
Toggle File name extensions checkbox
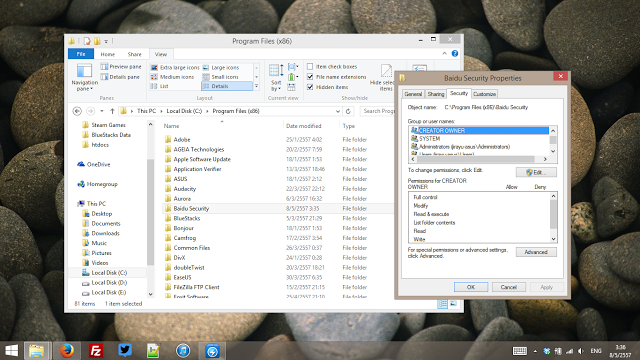pyautogui.click(x=310, y=77)
